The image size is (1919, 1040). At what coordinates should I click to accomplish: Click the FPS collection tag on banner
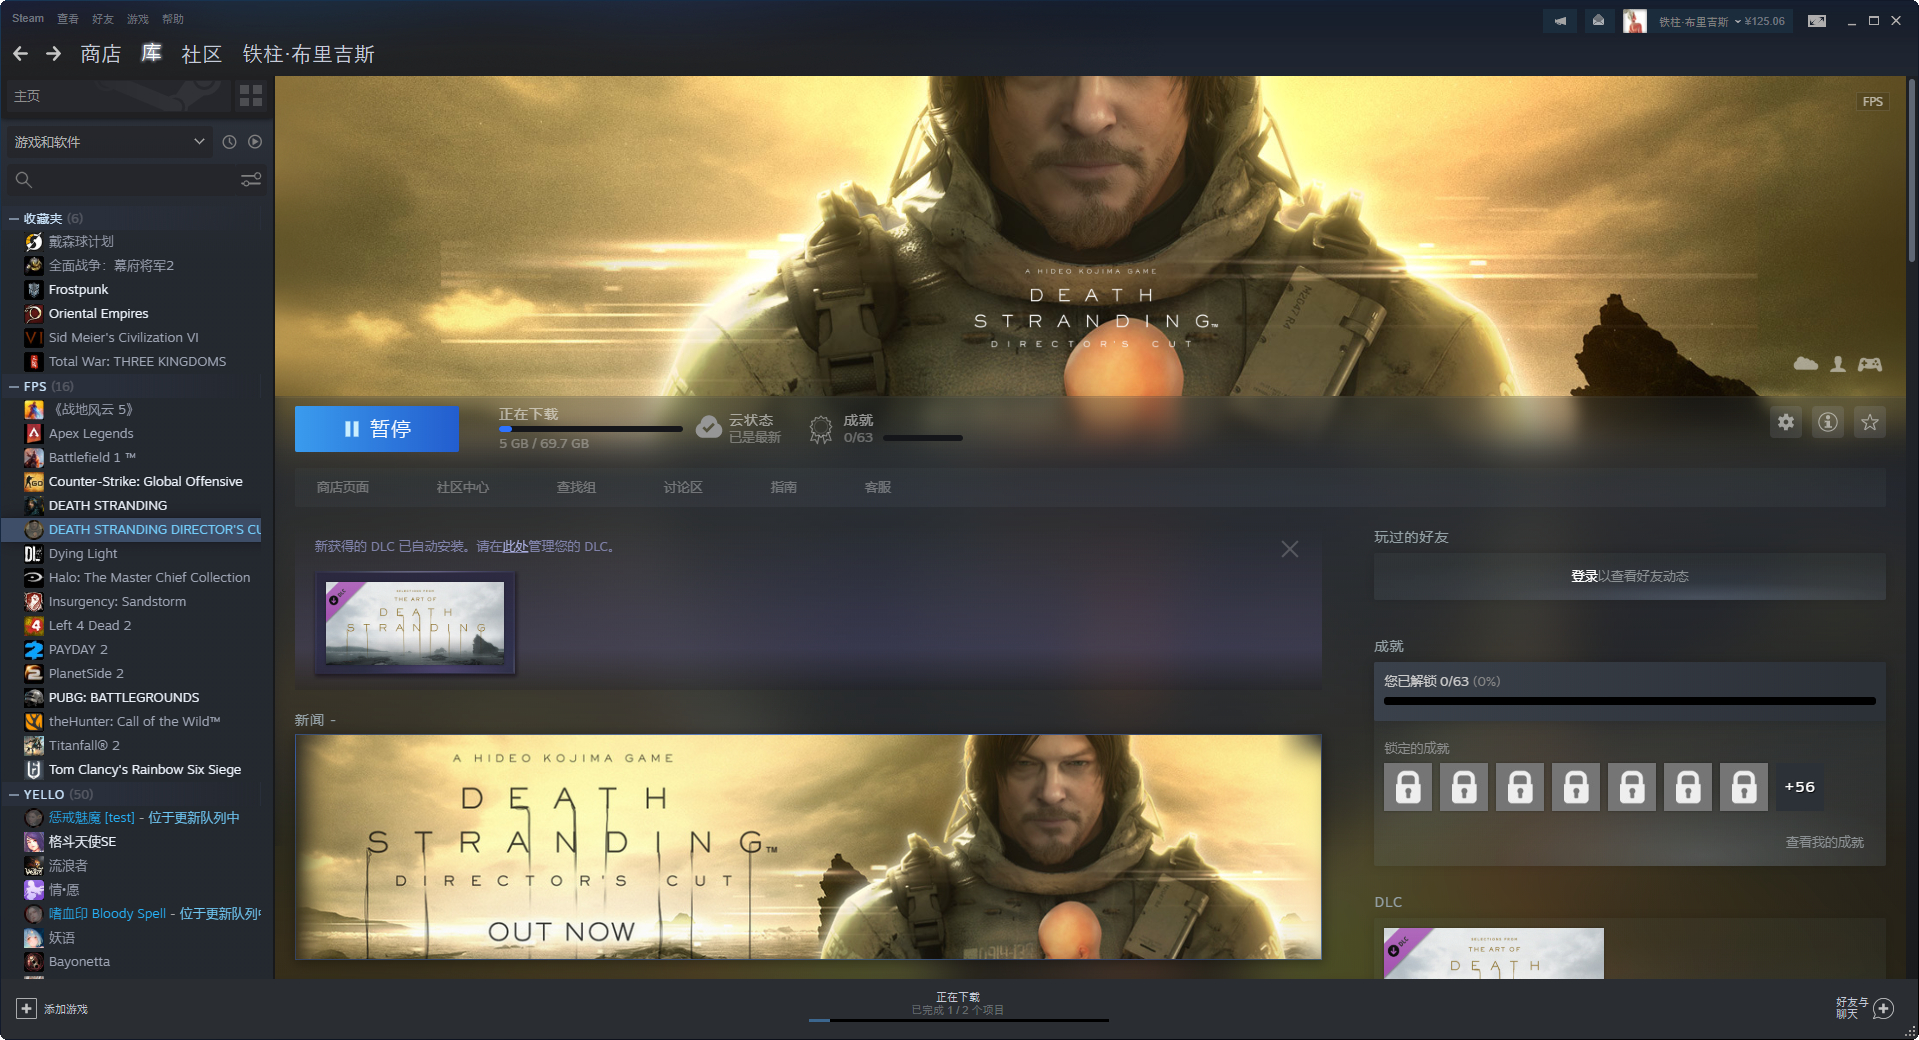click(1873, 101)
